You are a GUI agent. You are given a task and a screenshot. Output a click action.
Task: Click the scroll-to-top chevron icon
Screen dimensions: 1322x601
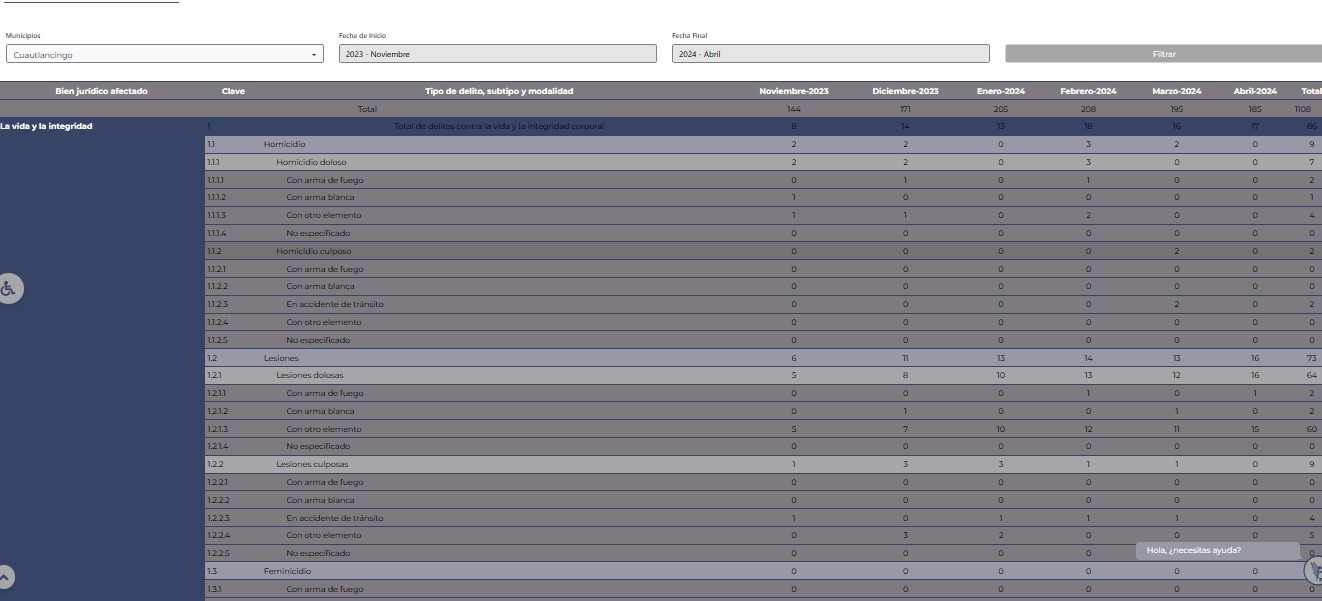(x=5, y=577)
